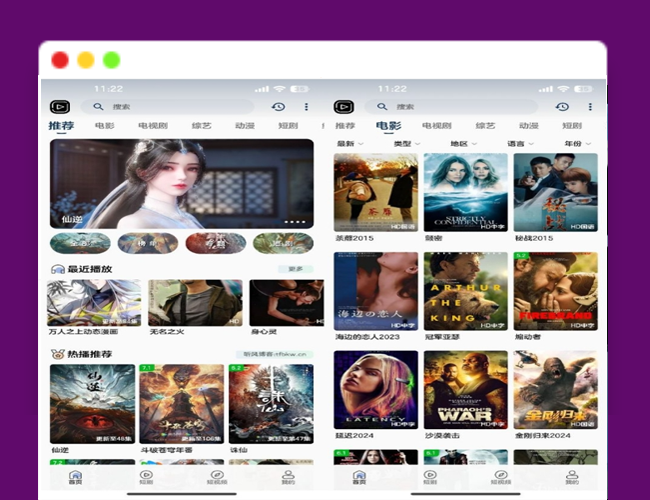Open 我的 profile icon in left bottom bar
This screenshot has width=650, height=500.
pyautogui.click(x=288, y=477)
